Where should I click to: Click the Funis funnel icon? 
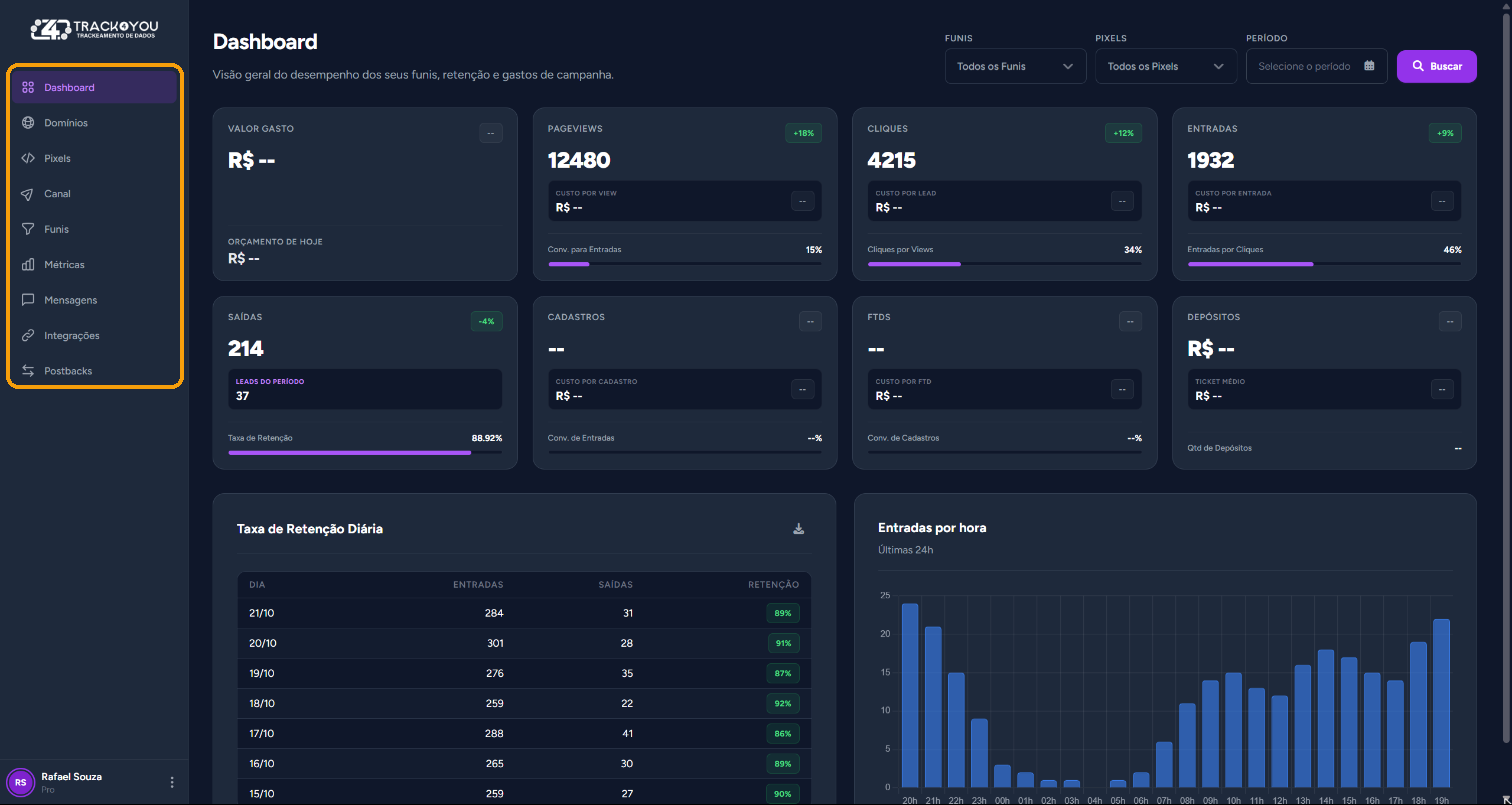click(28, 229)
